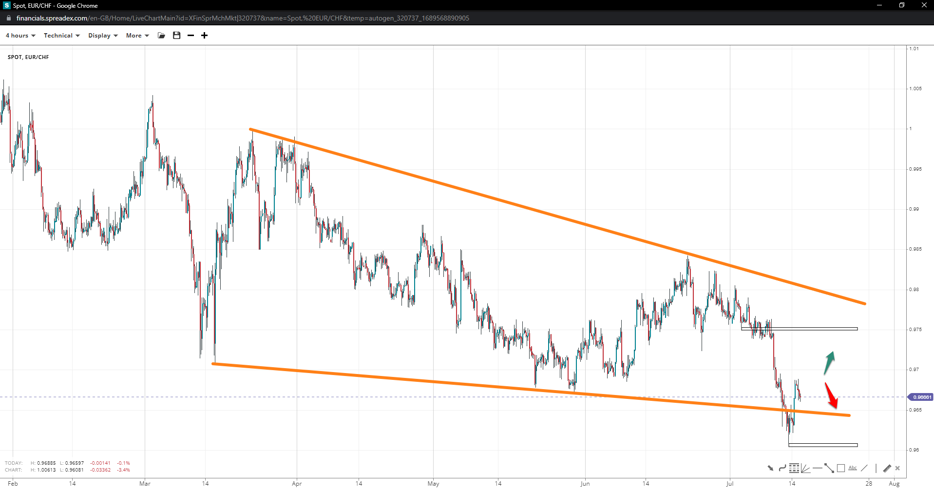934x493 pixels.
Task: Expand the Technical indicators menu
Action: [61, 36]
